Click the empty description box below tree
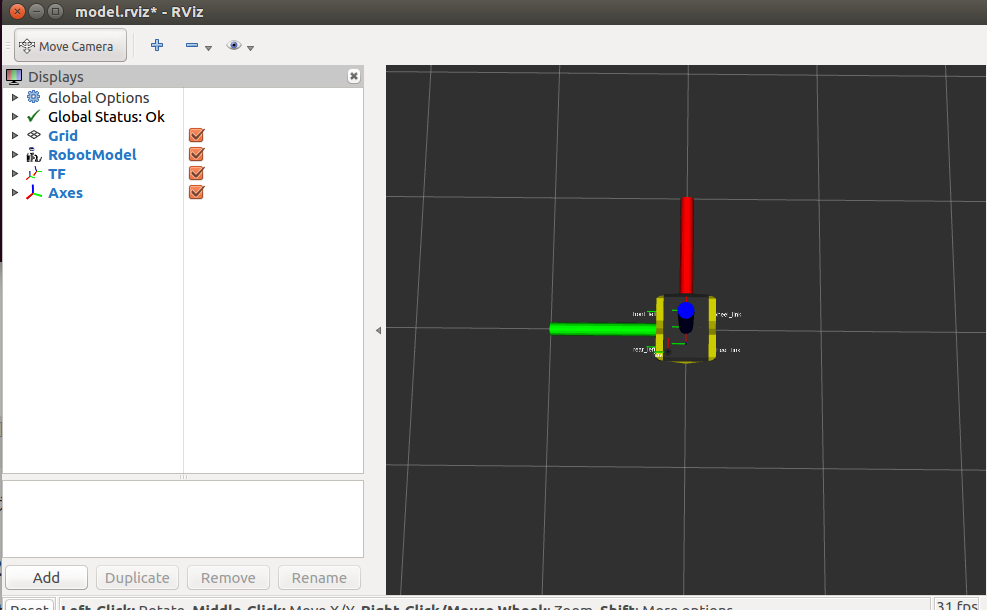This screenshot has width=987, height=610. pos(183,519)
